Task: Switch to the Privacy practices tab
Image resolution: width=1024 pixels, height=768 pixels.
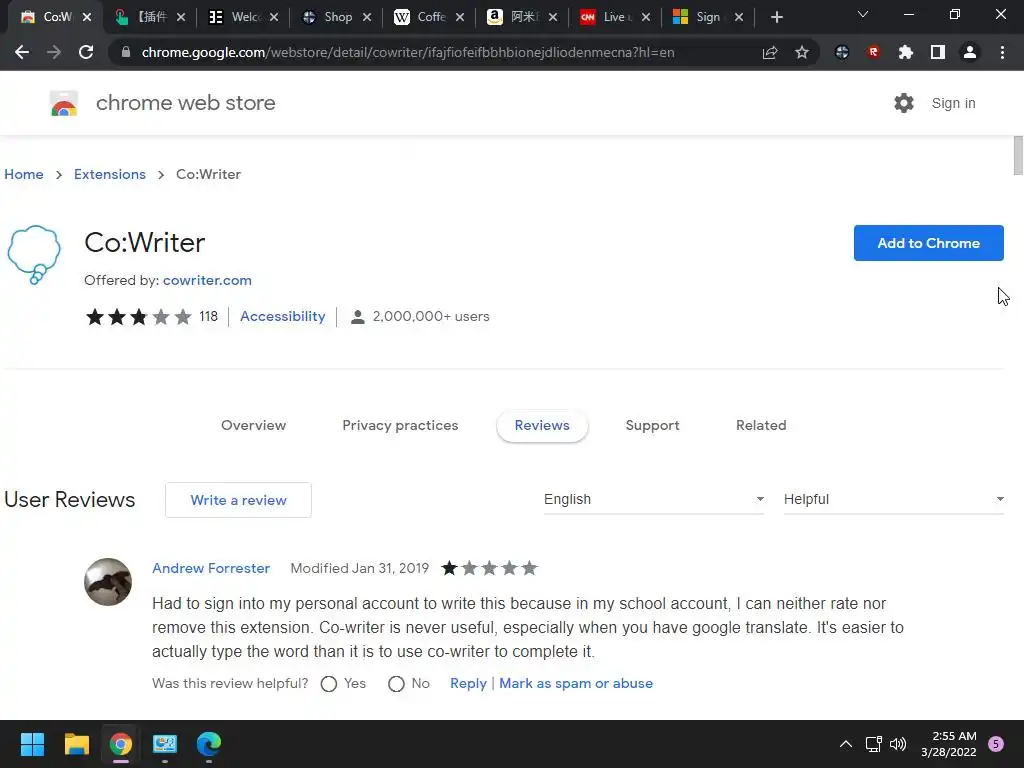Action: [x=400, y=425]
